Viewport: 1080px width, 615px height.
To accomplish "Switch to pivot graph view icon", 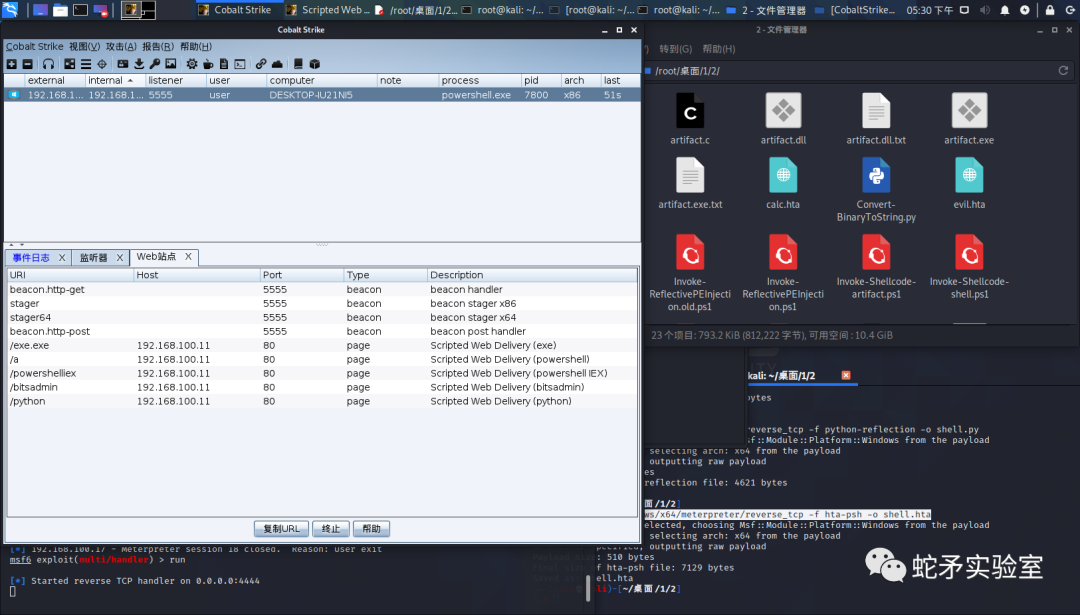I will [x=70, y=64].
